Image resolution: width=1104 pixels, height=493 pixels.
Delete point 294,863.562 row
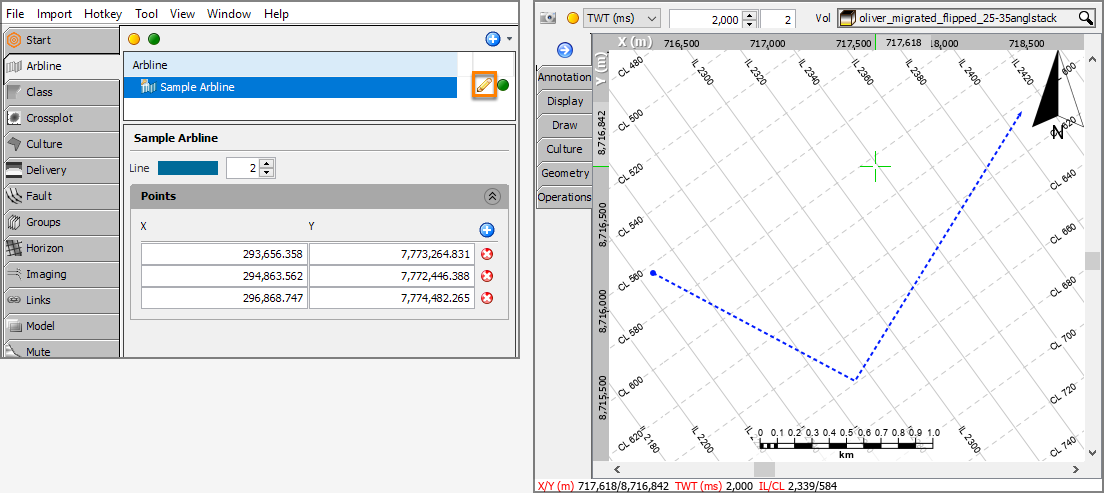pyautogui.click(x=487, y=276)
